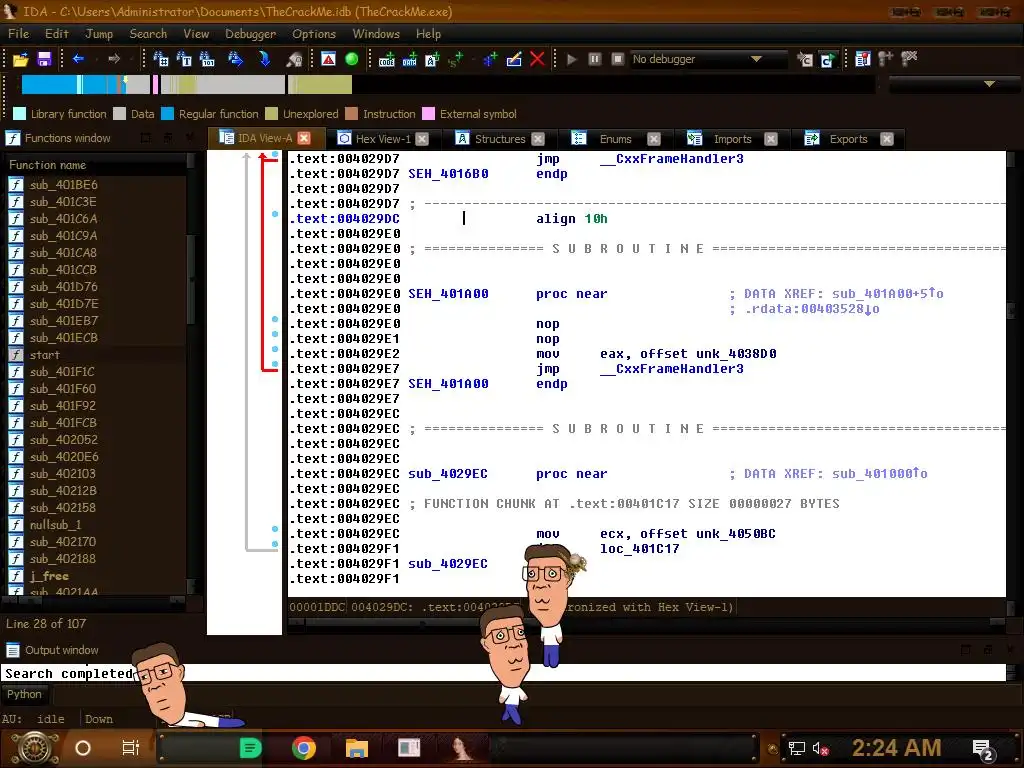
Task: Click the Open file folder toolbar icon
Action: [x=20, y=59]
